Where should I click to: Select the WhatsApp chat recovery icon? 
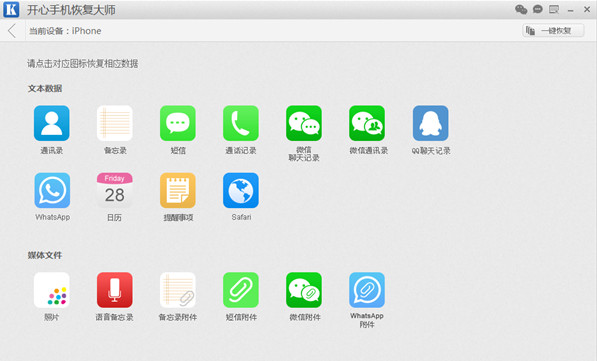click(52, 190)
